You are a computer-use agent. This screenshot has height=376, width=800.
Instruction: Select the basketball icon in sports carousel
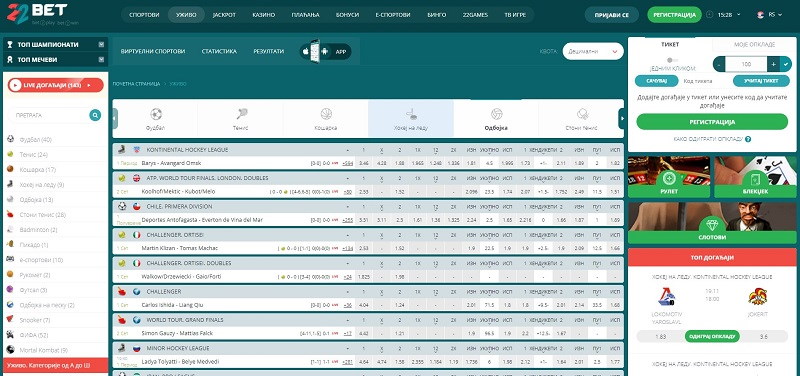326,114
